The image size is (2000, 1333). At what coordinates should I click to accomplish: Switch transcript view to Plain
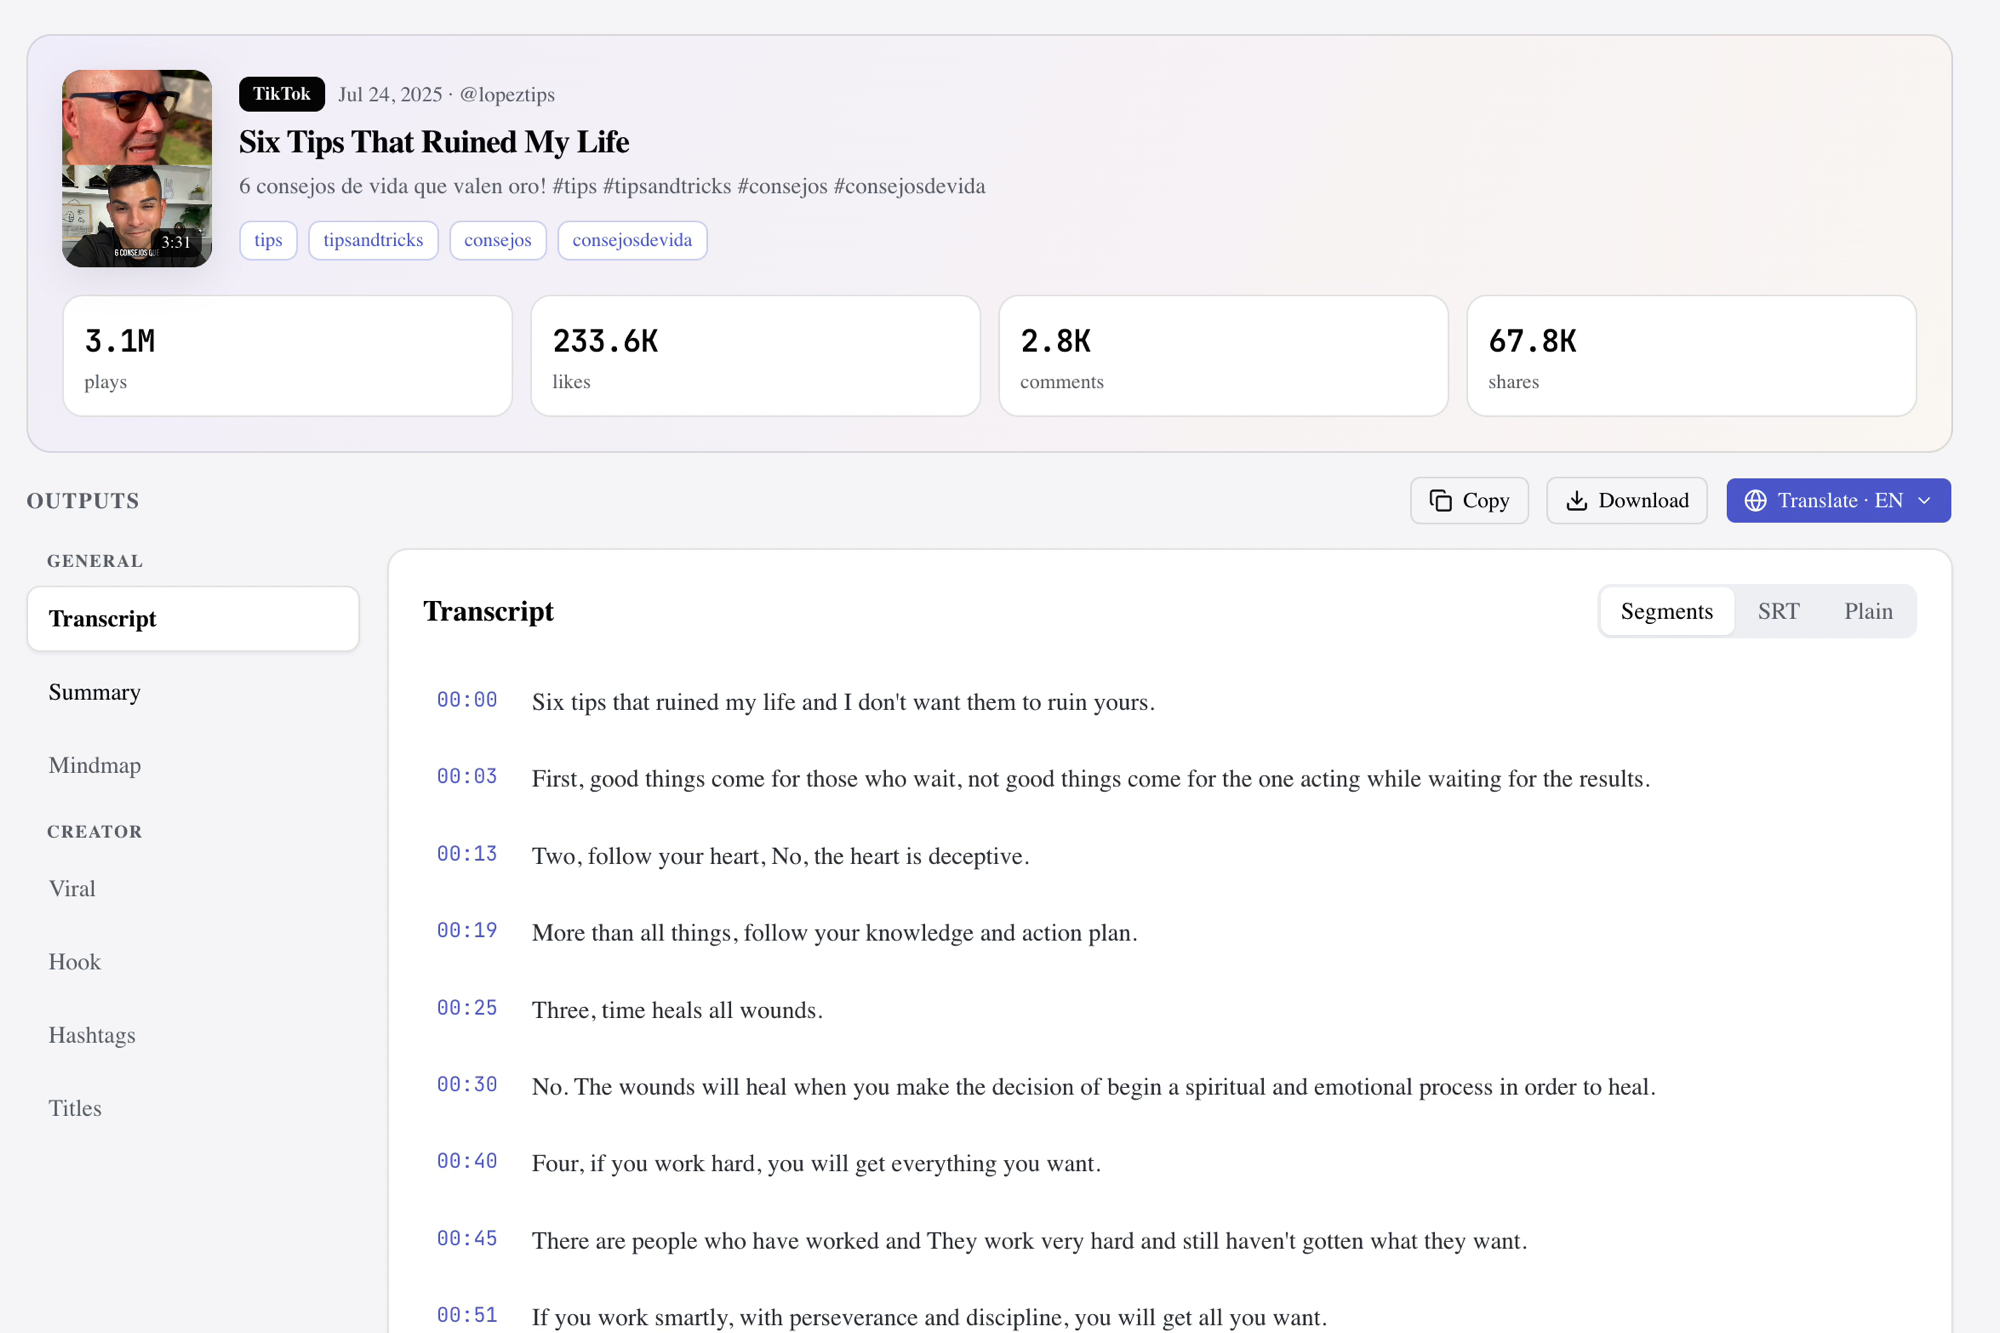(1868, 611)
